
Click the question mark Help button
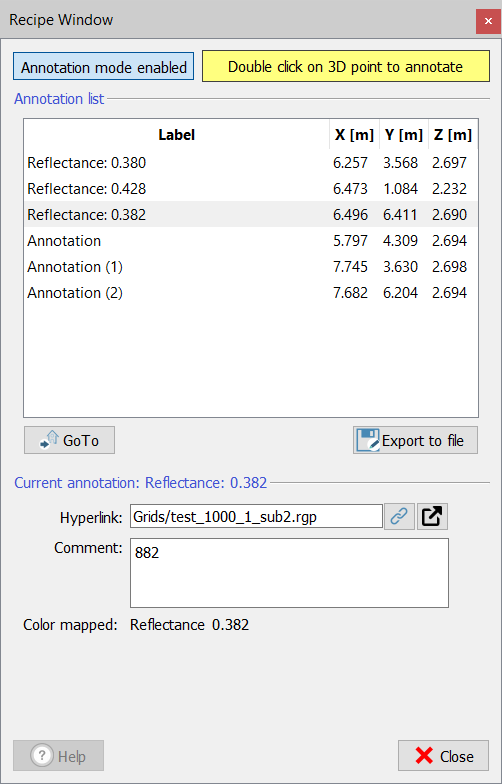[58, 756]
